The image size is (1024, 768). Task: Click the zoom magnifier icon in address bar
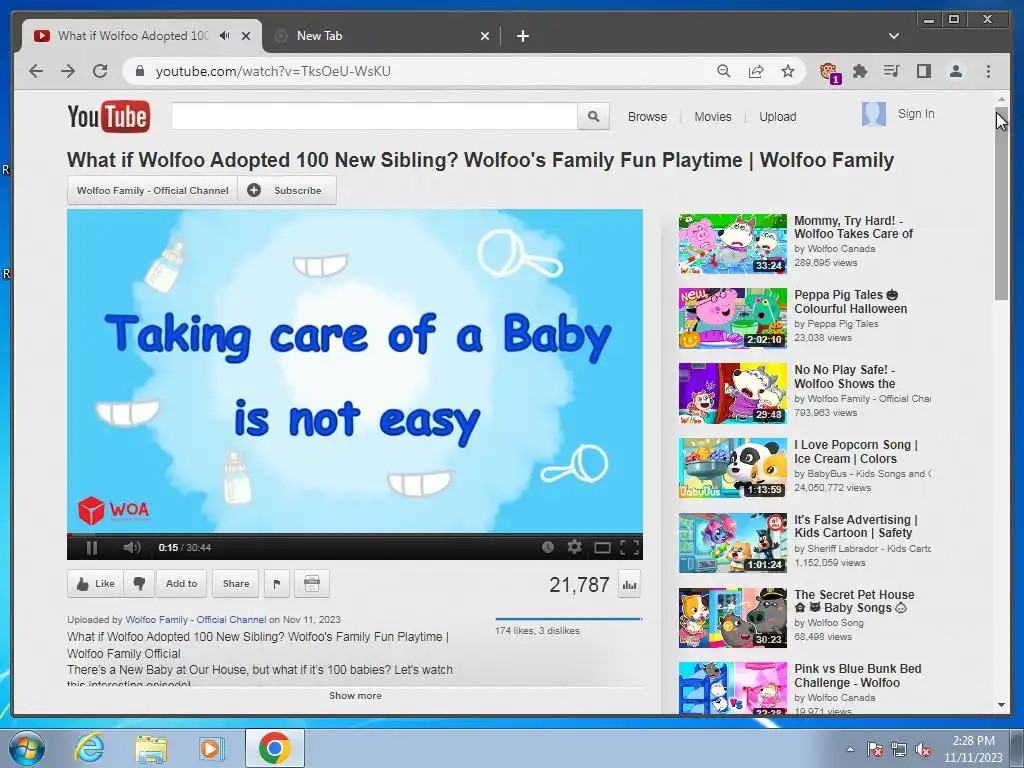point(724,71)
